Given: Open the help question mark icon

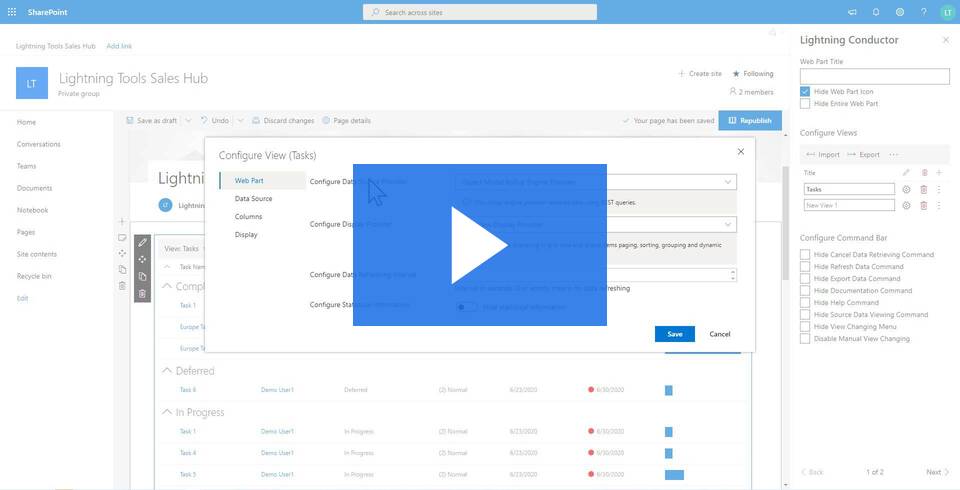Looking at the screenshot, I should [924, 12].
